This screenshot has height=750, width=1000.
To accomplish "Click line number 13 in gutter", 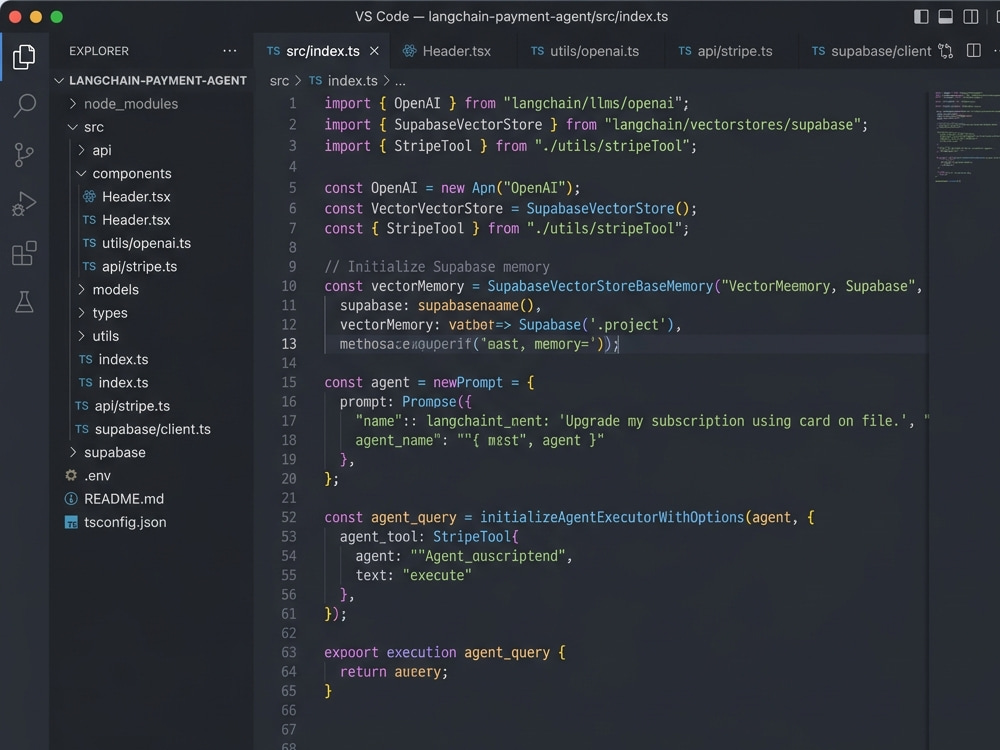I will [289, 344].
